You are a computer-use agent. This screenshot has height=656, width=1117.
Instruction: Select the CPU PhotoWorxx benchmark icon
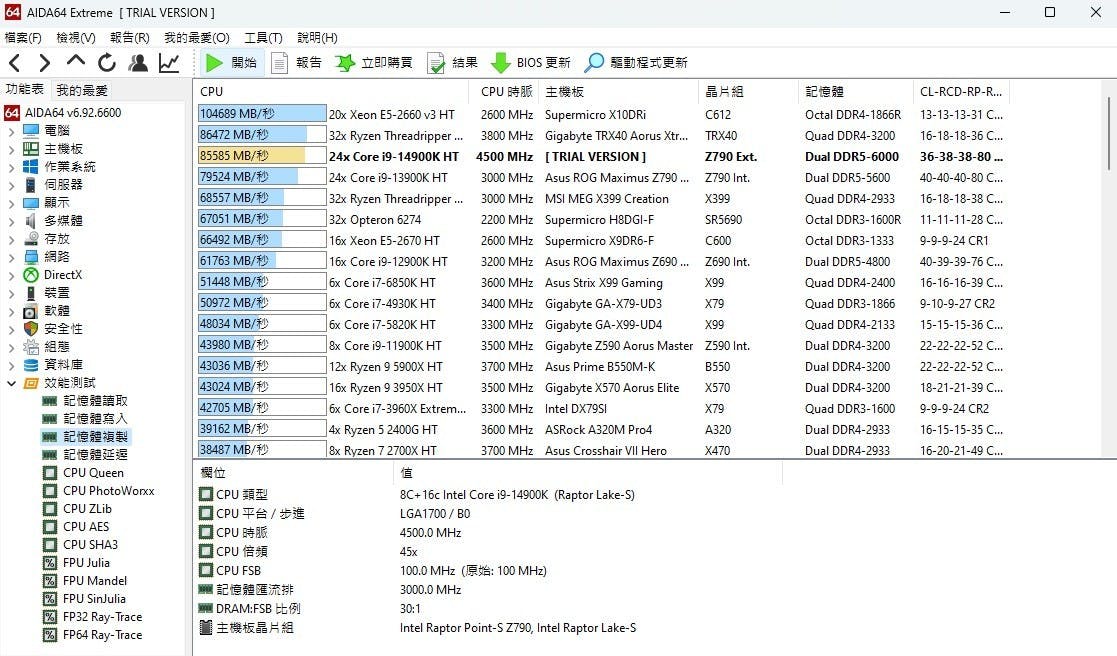[x=50, y=491]
